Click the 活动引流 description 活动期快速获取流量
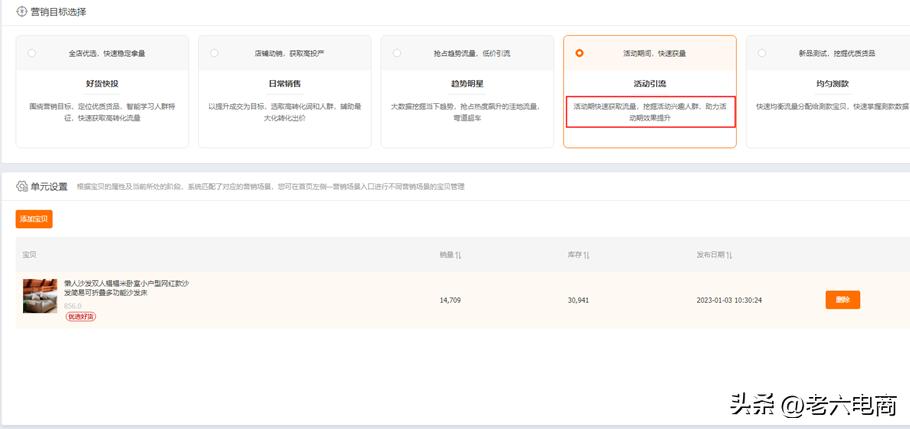 [650, 113]
